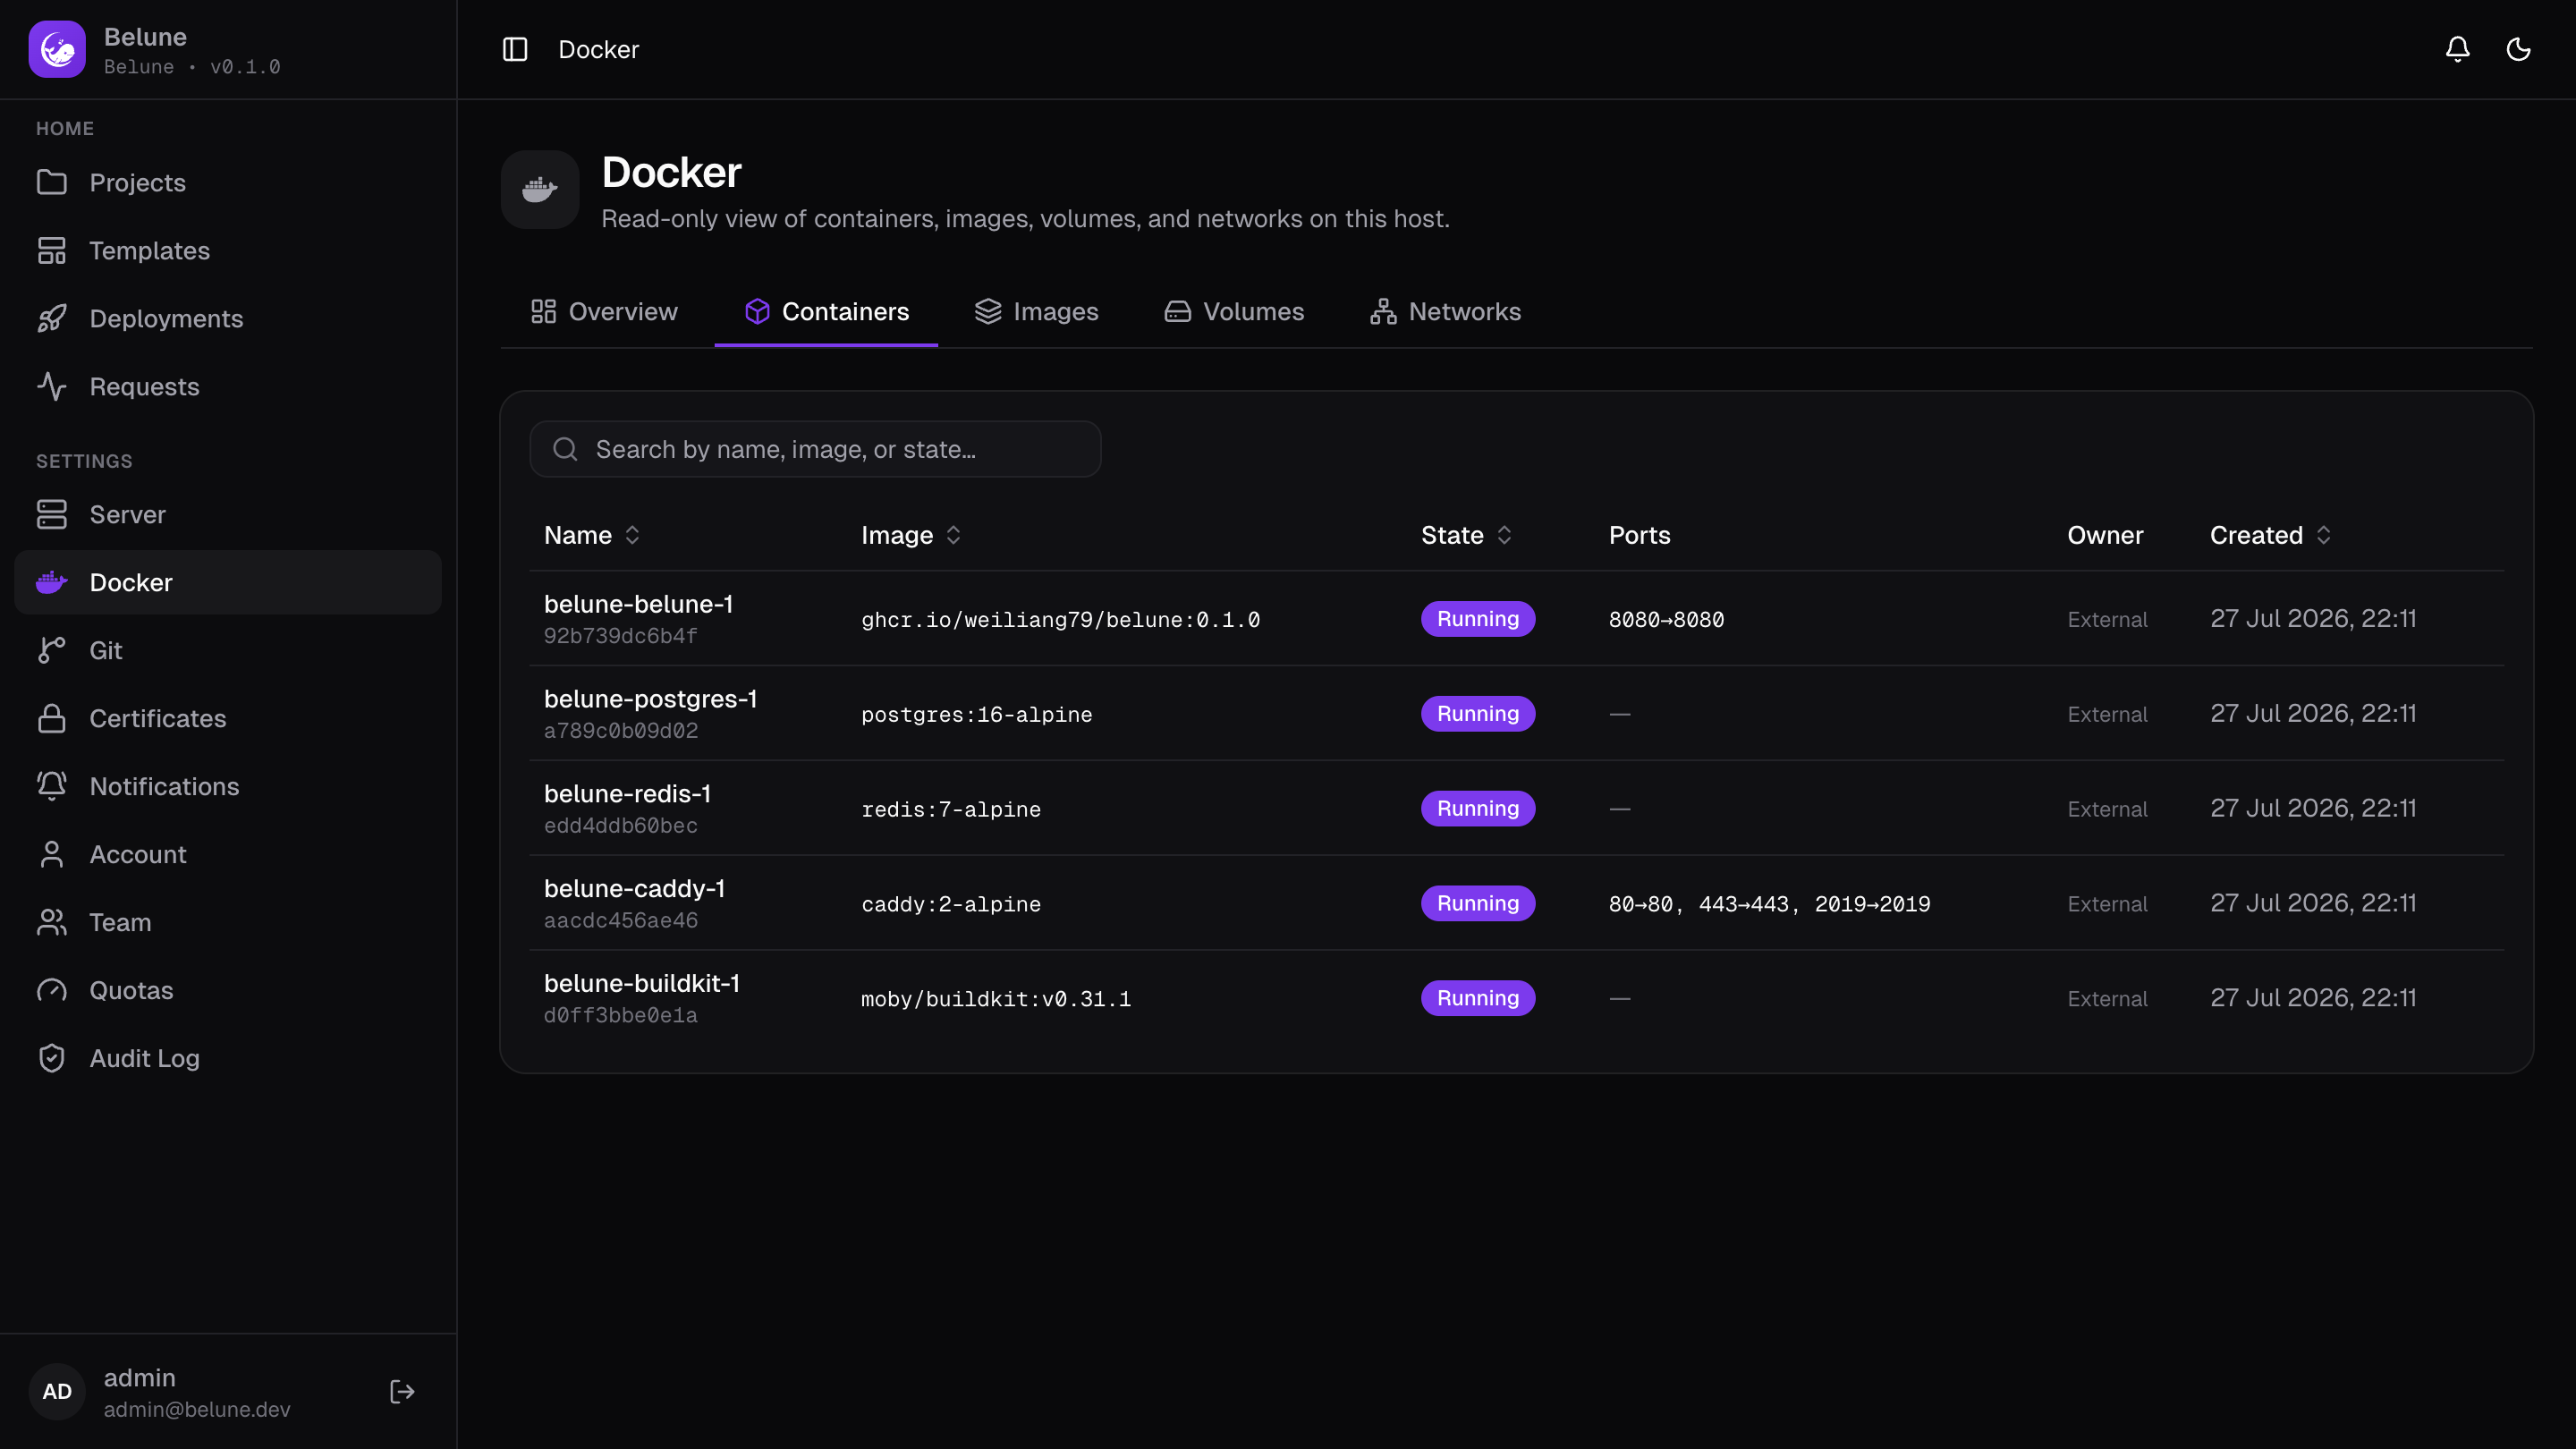Go to Deployments page
The width and height of the screenshot is (2576, 1449).
228,318
